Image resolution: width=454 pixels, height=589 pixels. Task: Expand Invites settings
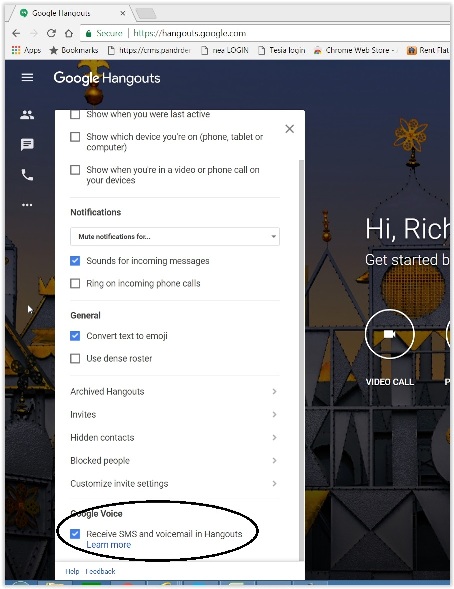(x=175, y=414)
